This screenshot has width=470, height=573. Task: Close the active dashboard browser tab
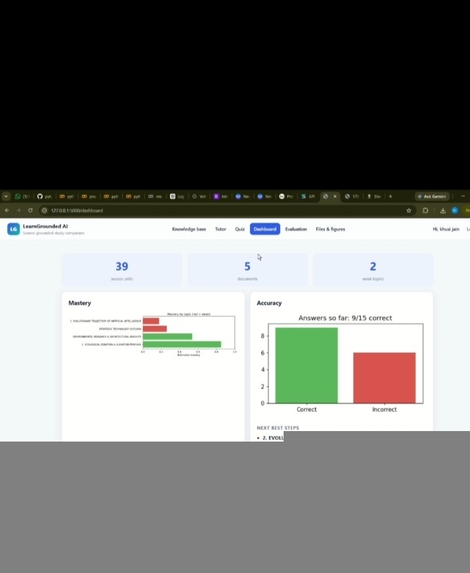tap(335, 197)
